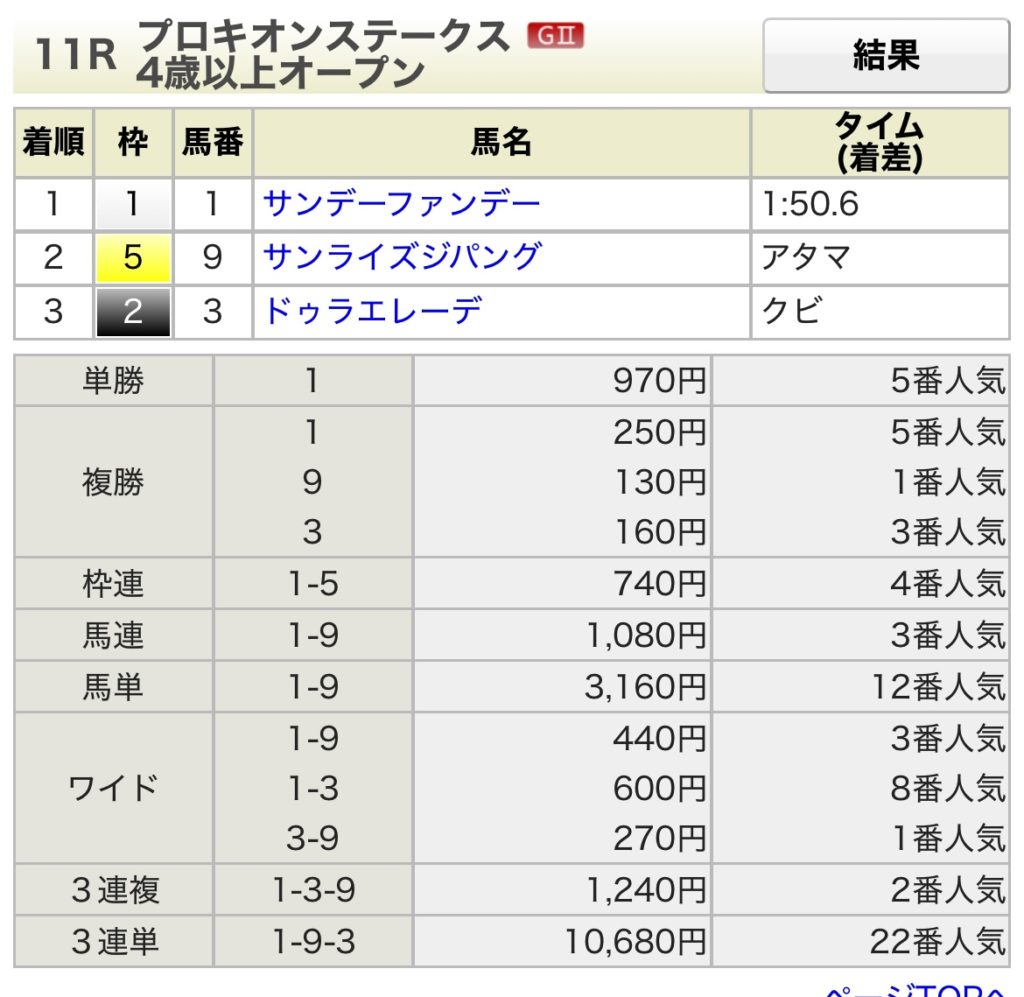
Task: Select the 3連単 row label
Action: [113, 941]
